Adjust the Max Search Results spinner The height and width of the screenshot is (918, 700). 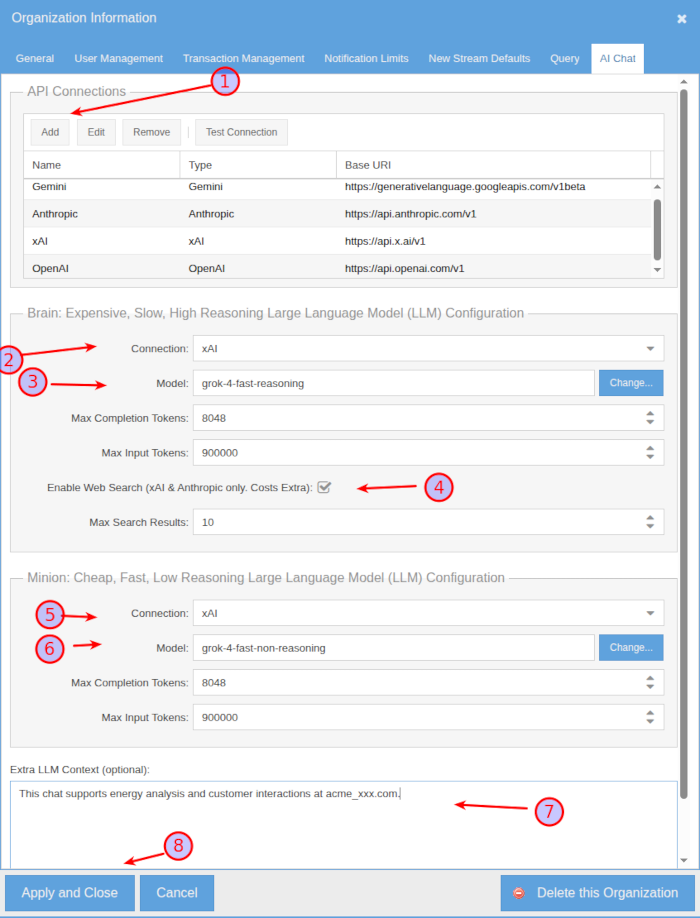pyautogui.click(x=649, y=522)
